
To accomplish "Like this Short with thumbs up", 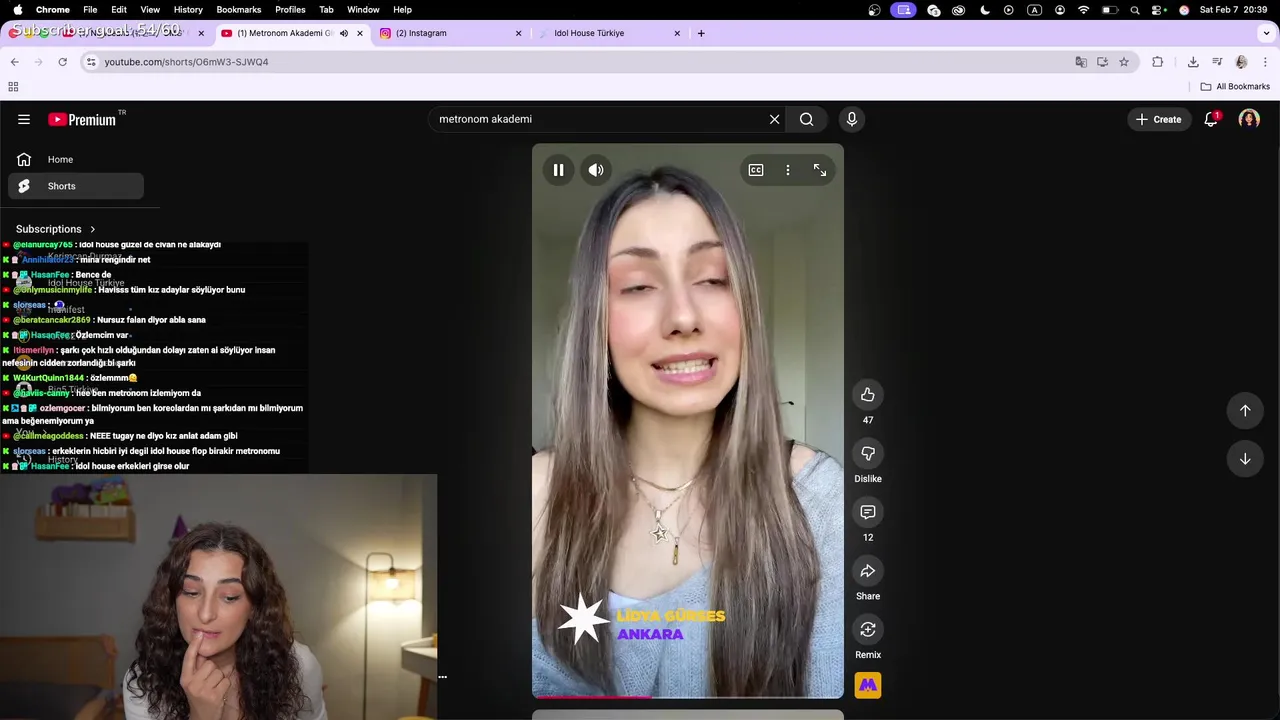I will point(868,395).
